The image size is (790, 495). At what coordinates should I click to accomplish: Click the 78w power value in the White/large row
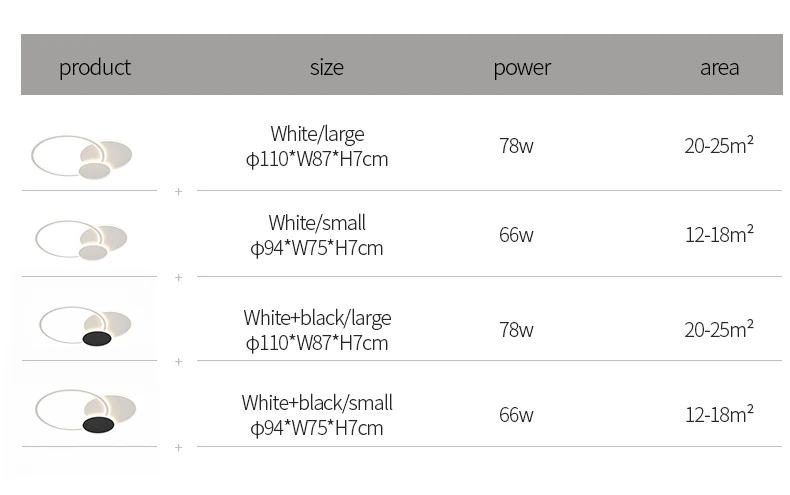(x=516, y=146)
